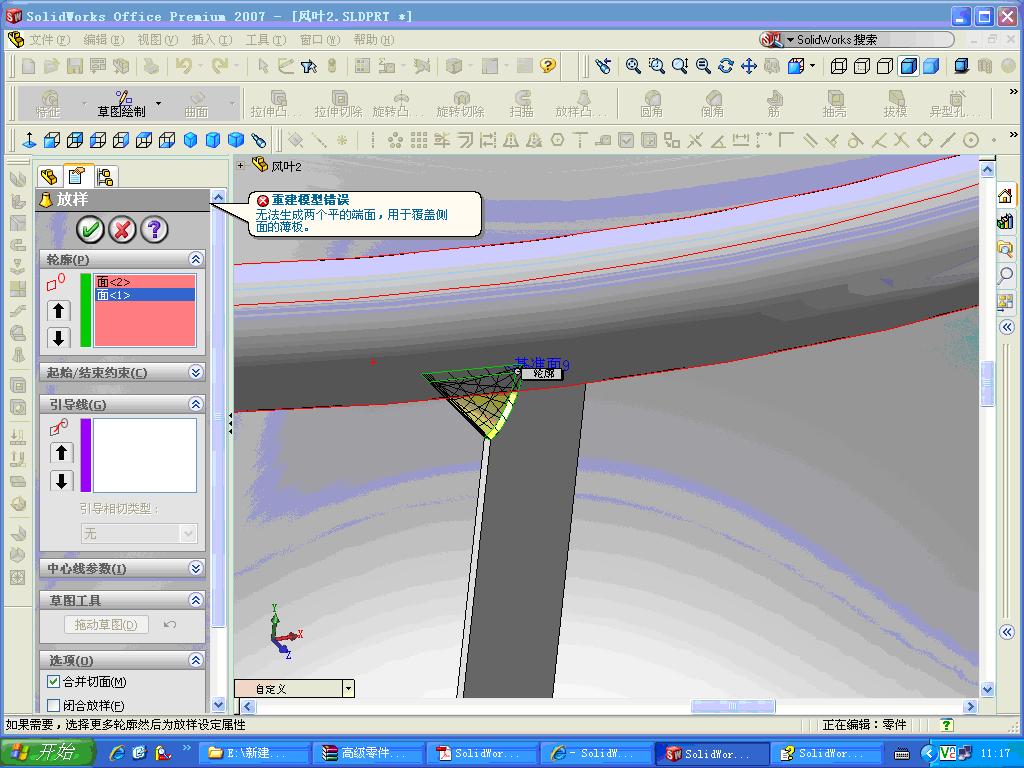1024x768 pixels.
Task: Open 高级零件 taskbar window
Action: coord(367,753)
